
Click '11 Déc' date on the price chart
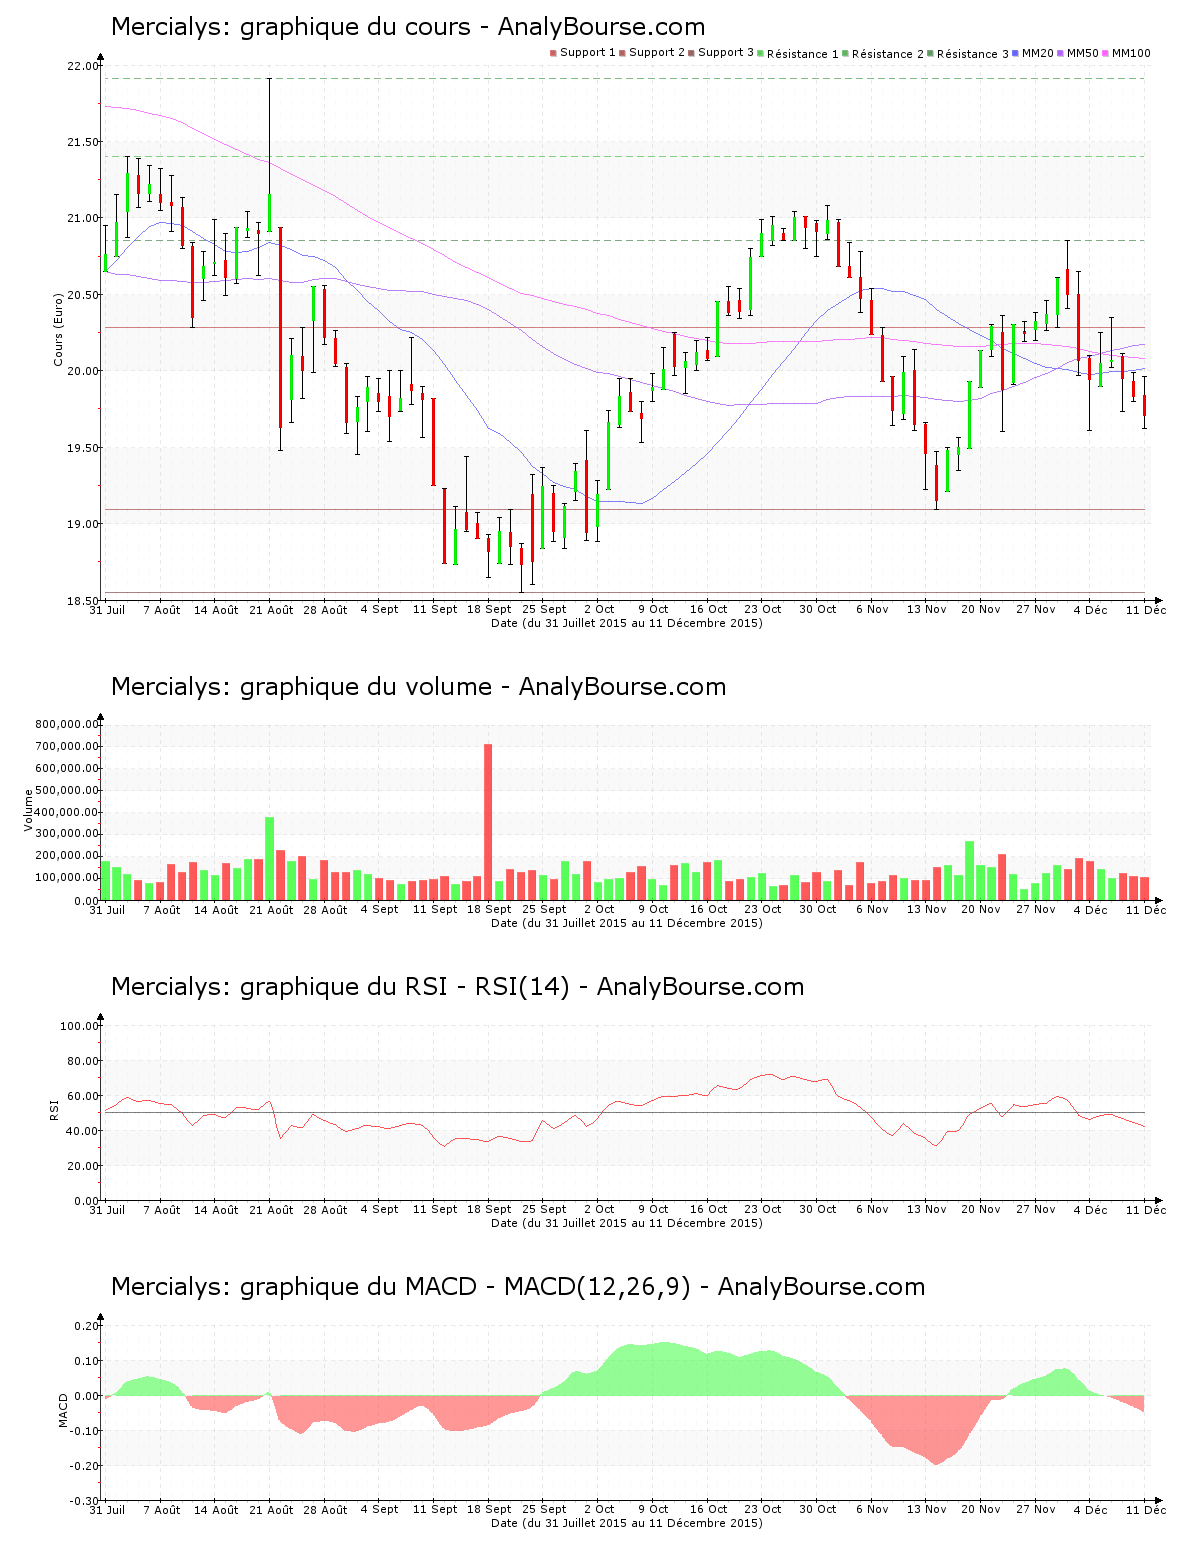tap(1146, 610)
